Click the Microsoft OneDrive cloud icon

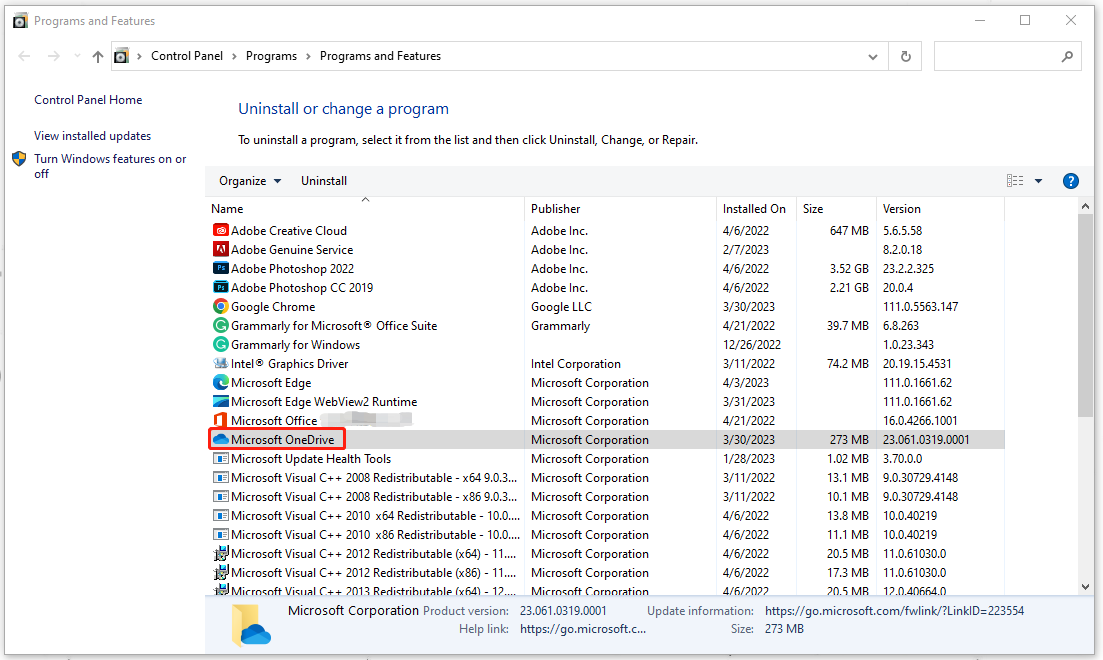point(221,439)
